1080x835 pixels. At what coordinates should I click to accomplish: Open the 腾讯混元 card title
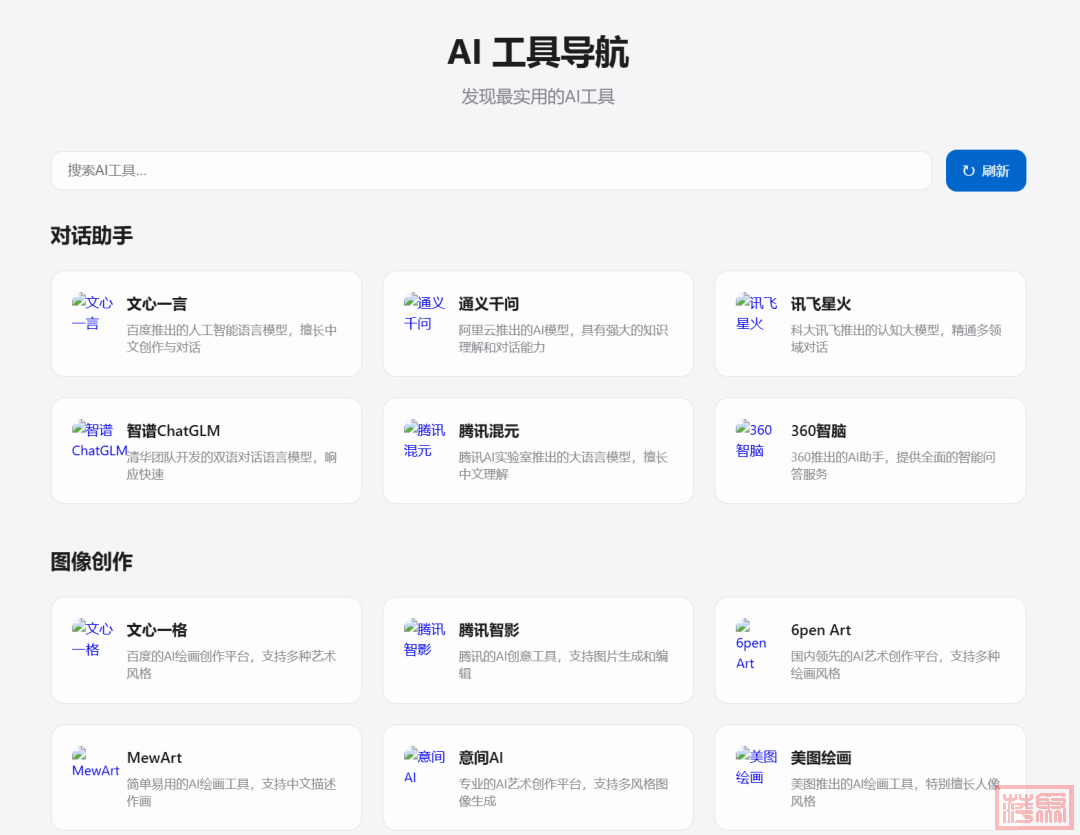coord(488,431)
